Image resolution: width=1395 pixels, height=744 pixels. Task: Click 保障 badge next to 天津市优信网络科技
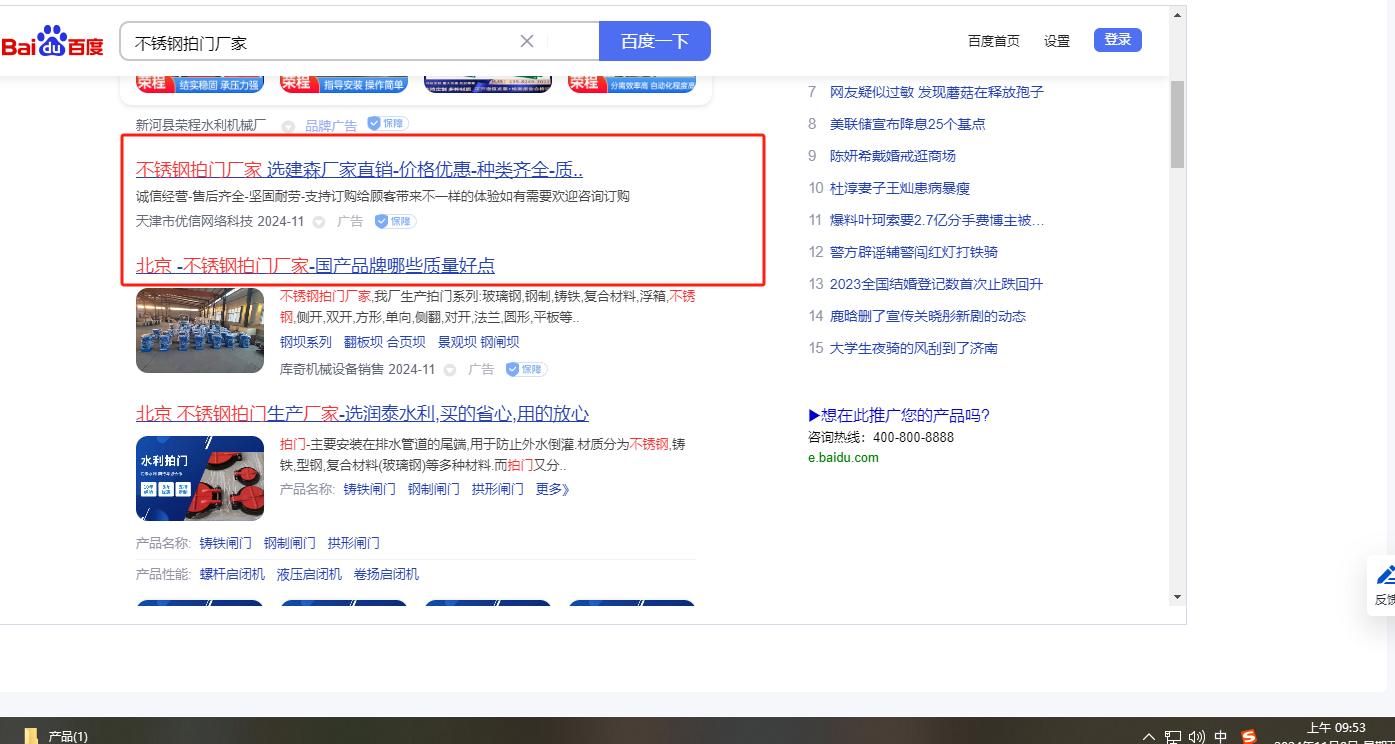[395, 221]
